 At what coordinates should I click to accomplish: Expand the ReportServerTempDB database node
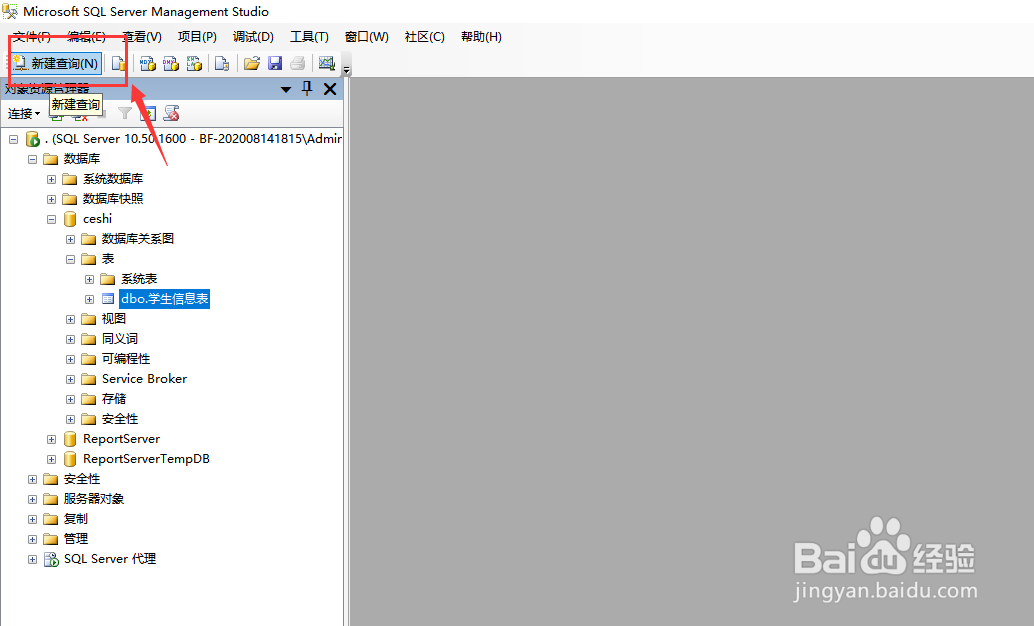click(51, 460)
